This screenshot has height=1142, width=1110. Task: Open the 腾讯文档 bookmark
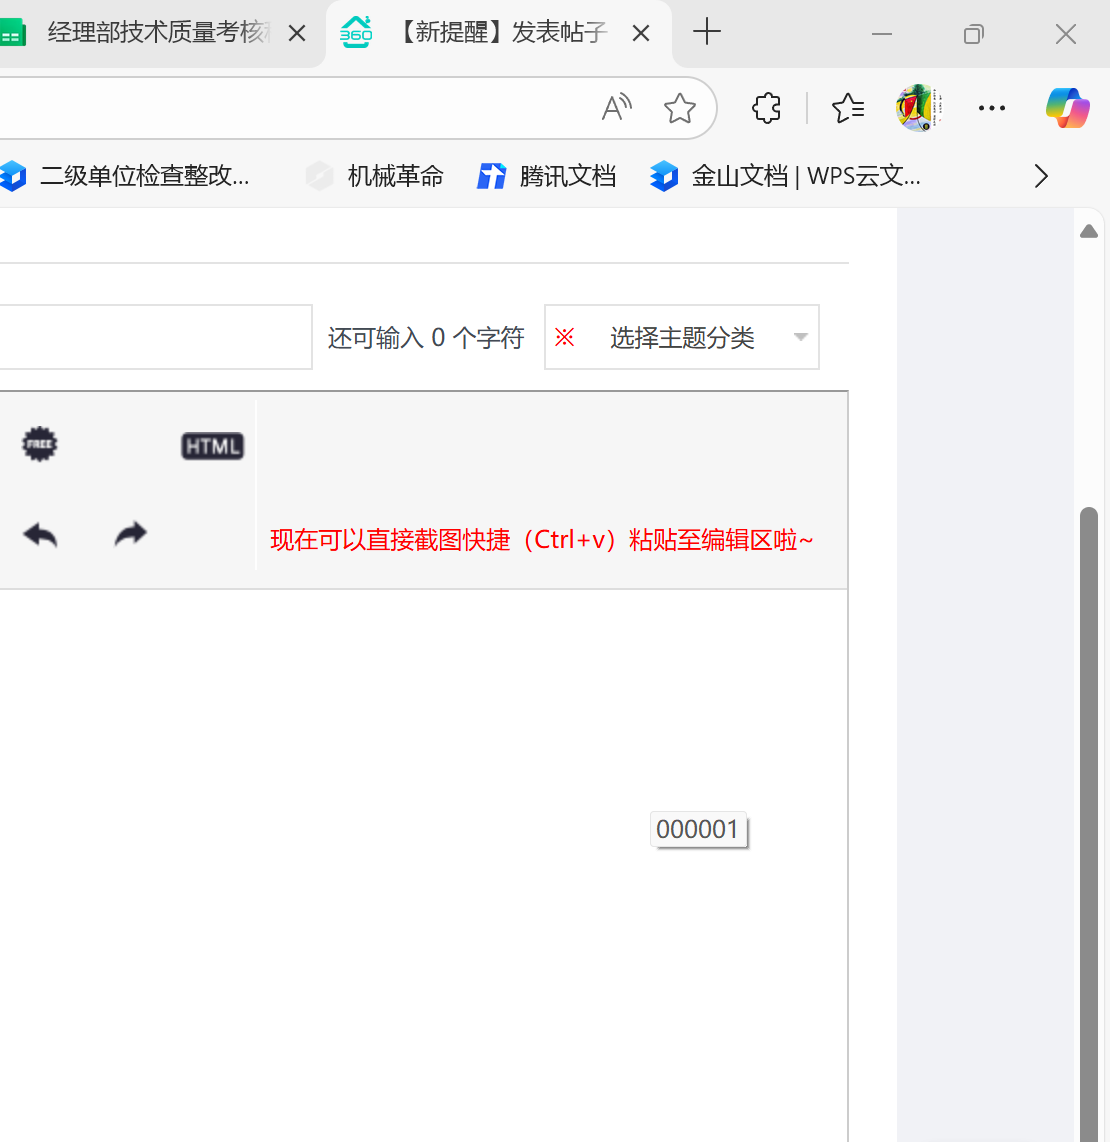tap(546, 176)
